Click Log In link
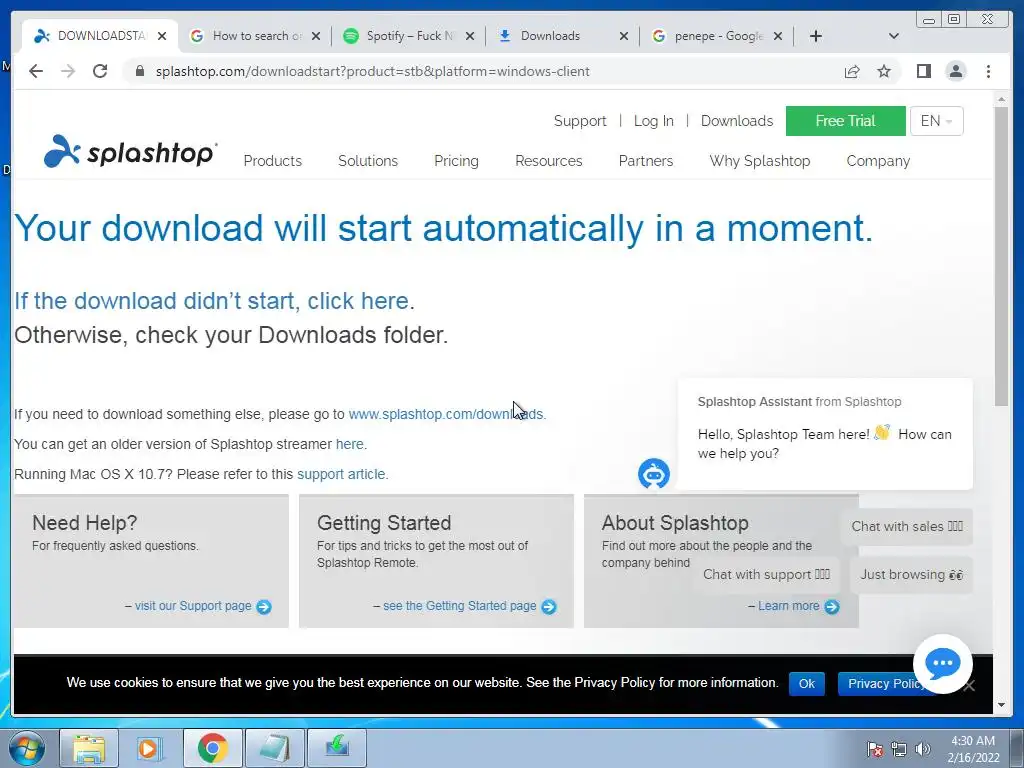The width and height of the screenshot is (1024, 768). pyautogui.click(x=653, y=121)
